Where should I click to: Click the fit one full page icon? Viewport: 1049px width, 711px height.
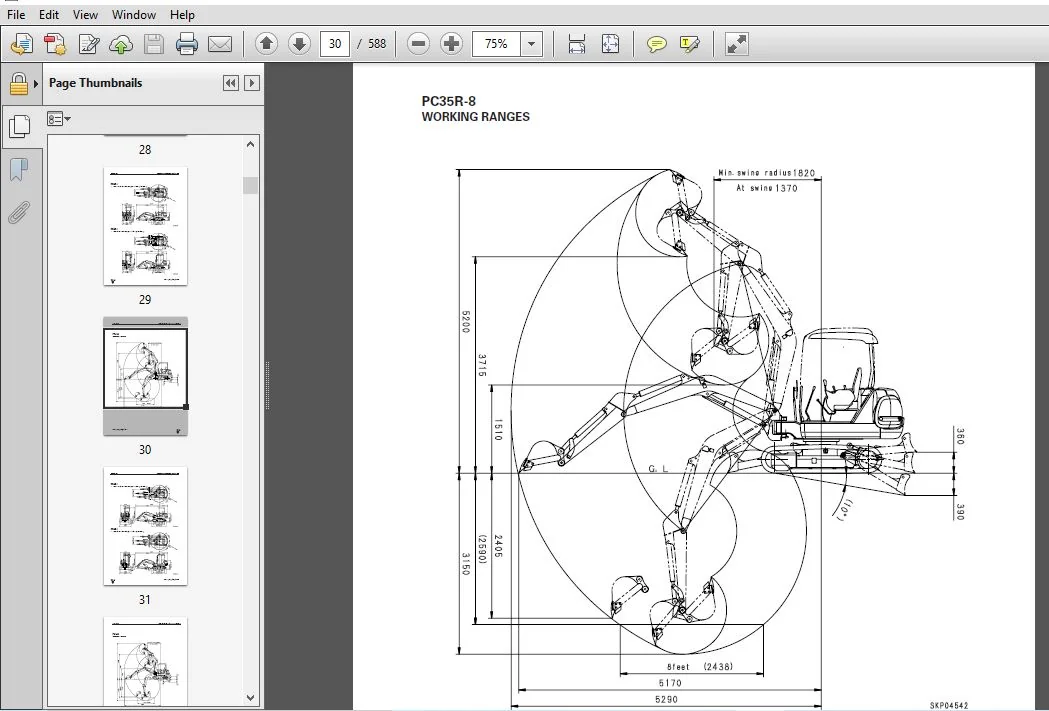[x=610, y=44]
